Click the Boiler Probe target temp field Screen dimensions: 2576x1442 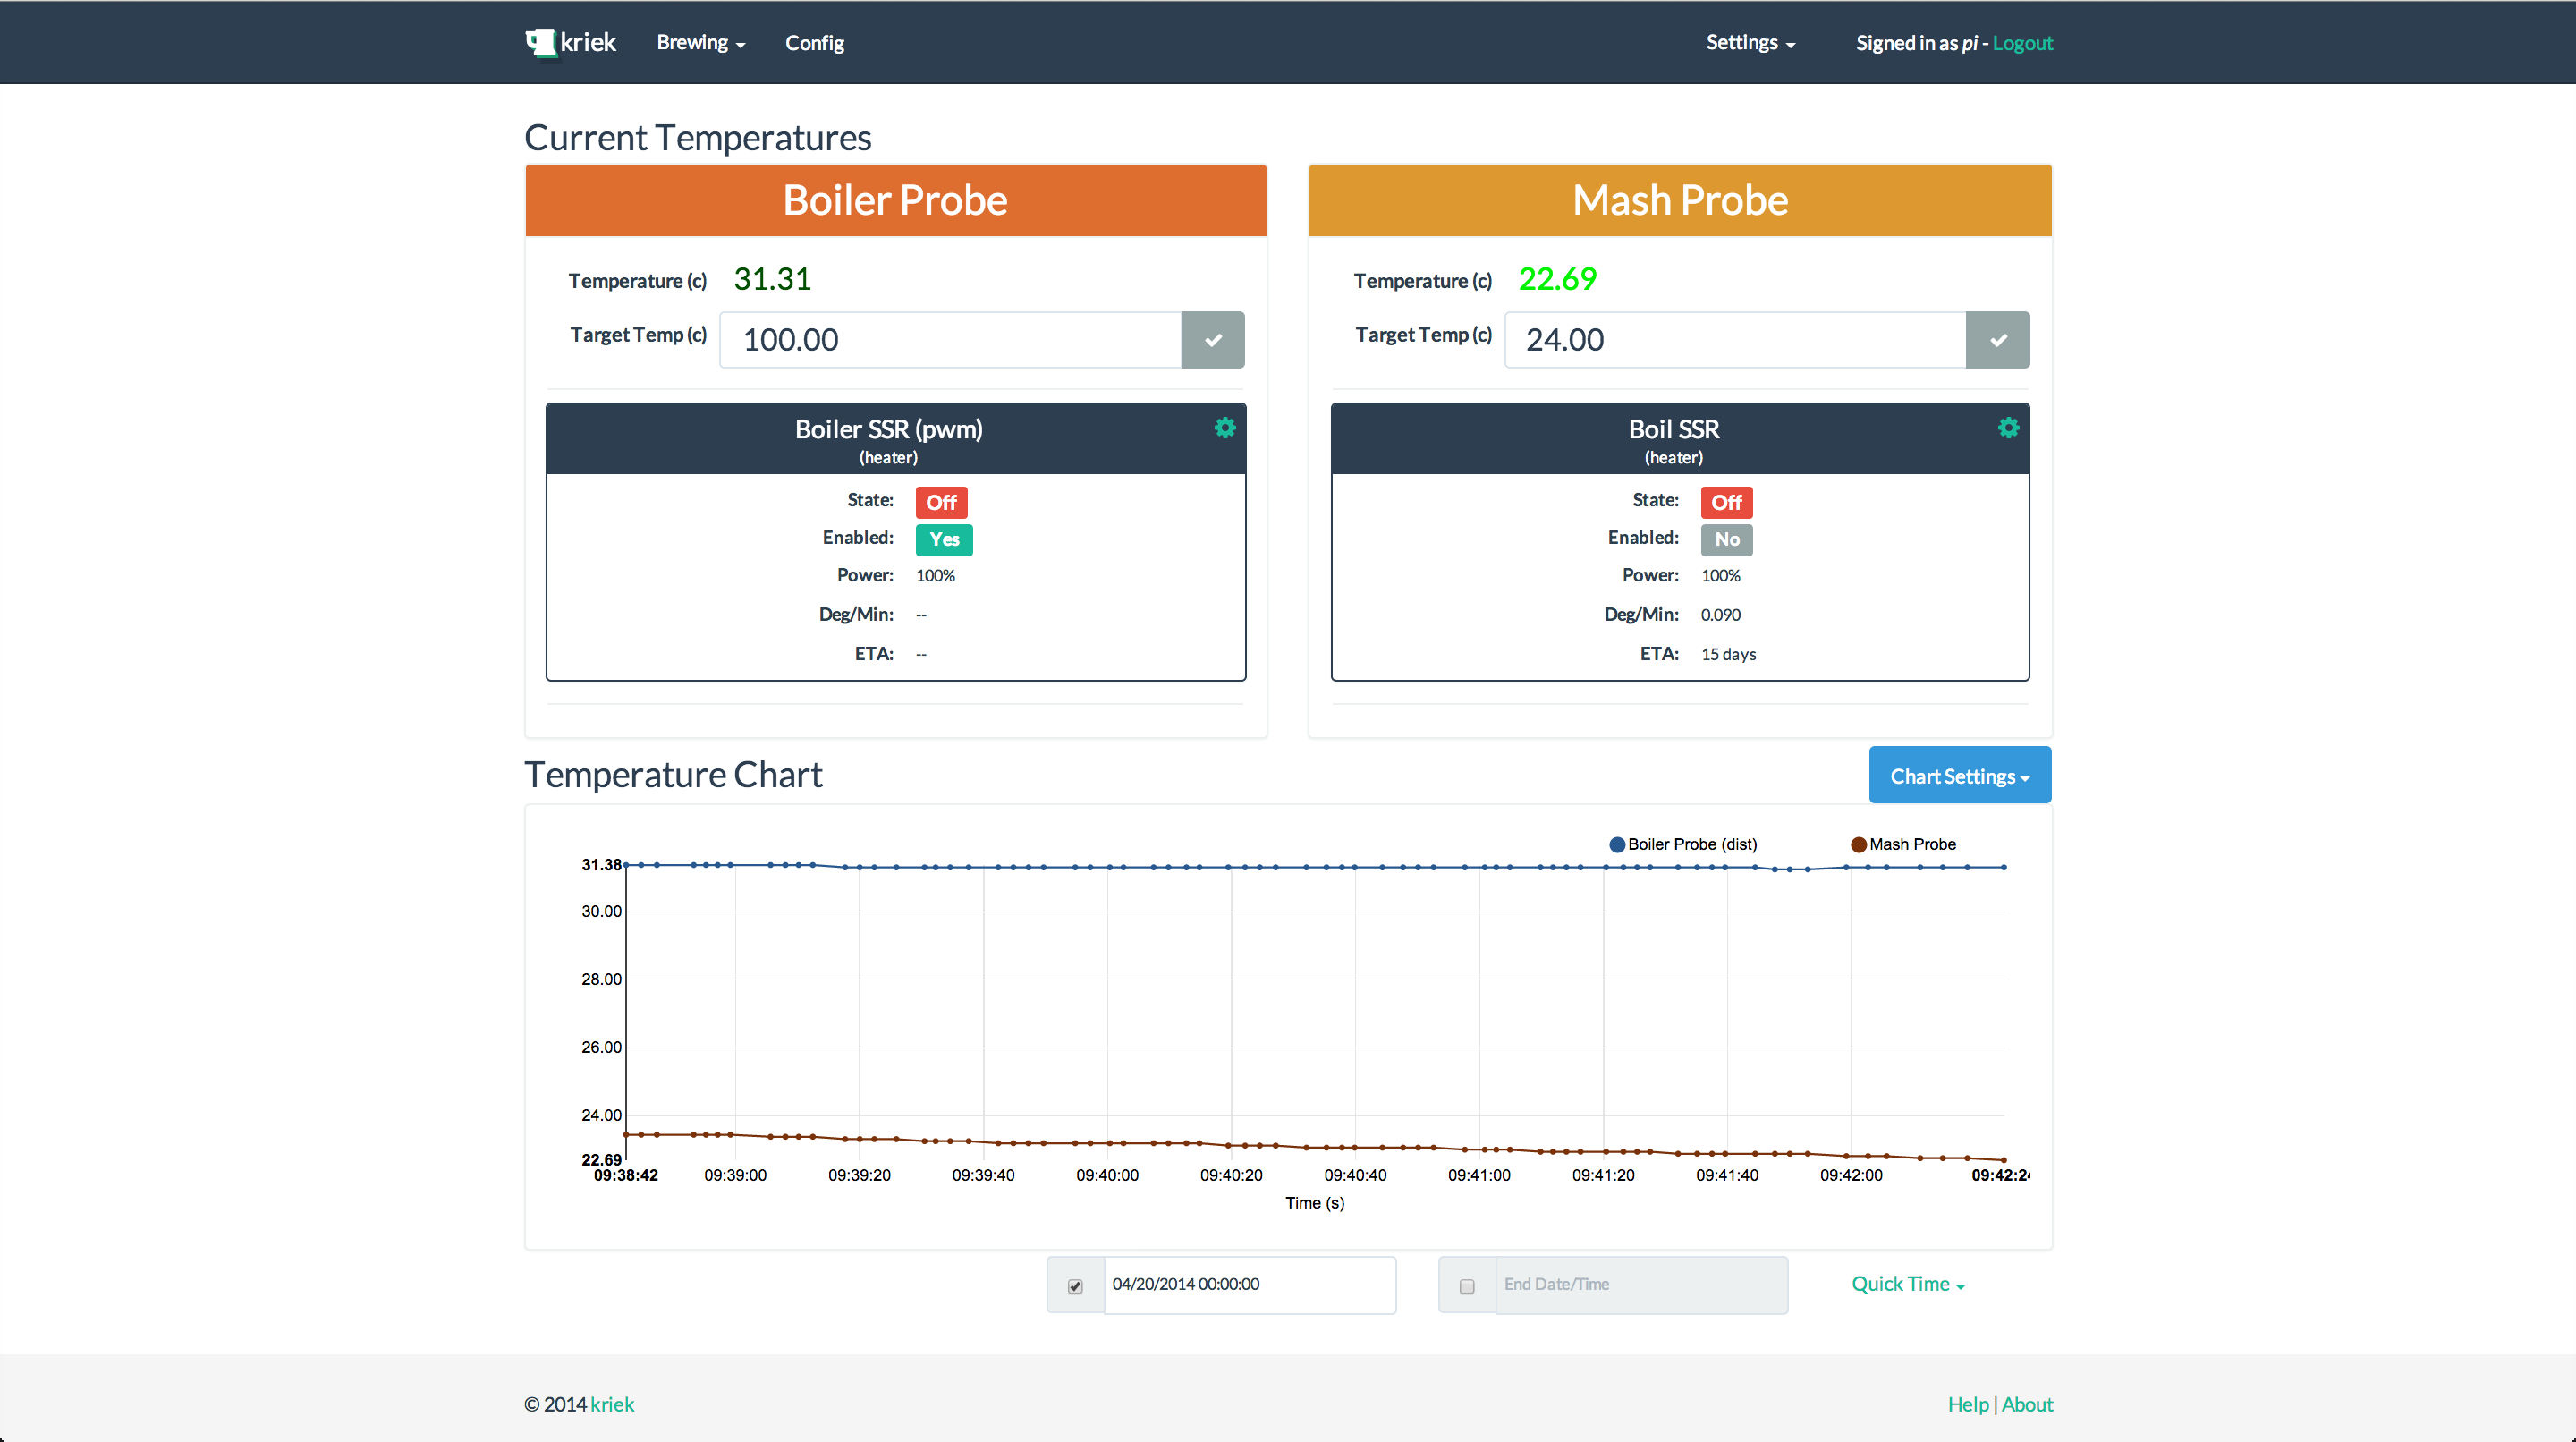pos(950,340)
